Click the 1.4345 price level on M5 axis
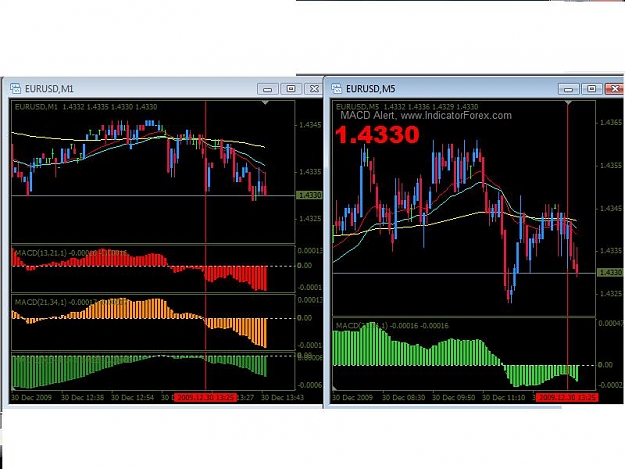This screenshot has width=625, height=469. click(611, 208)
